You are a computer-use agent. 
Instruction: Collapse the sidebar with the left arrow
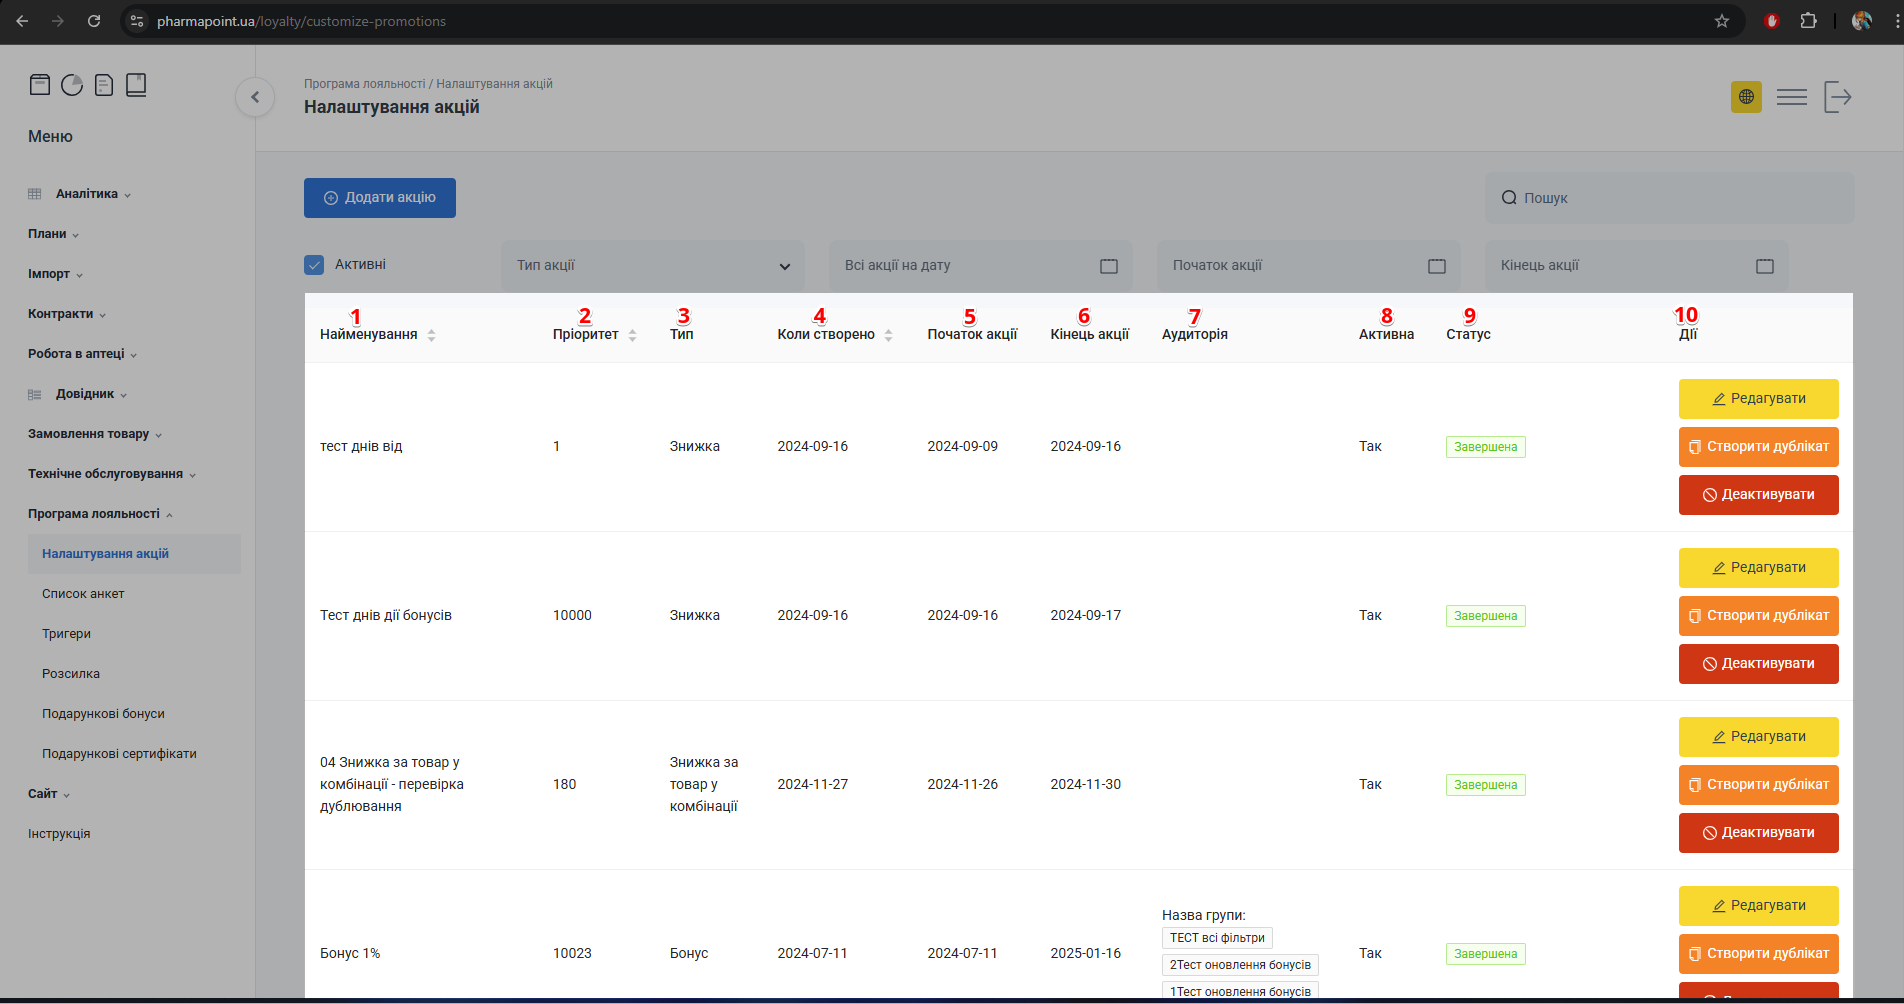pyautogui.click(x=255, y=97)
